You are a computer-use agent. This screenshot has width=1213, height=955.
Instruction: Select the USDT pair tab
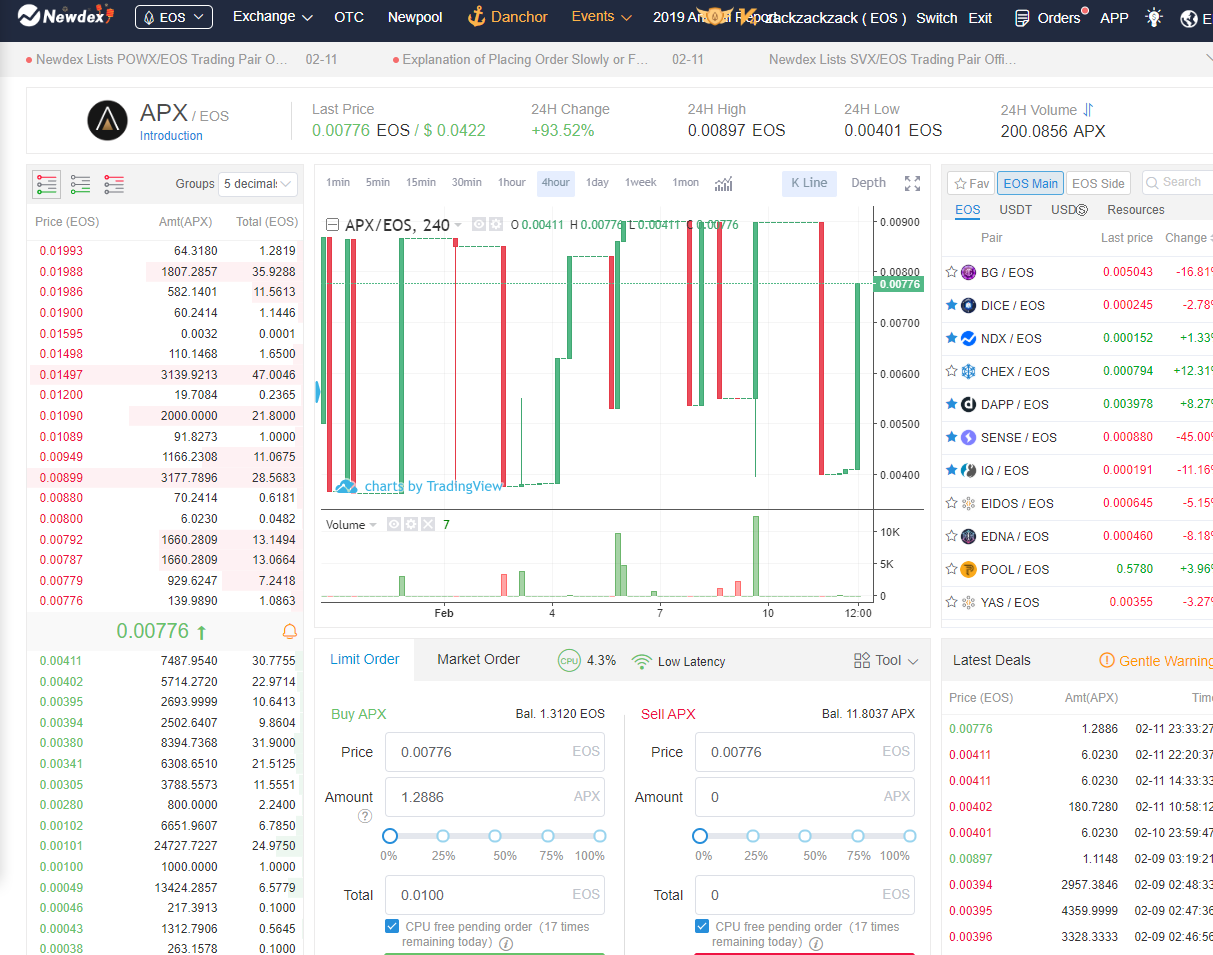click(x=1016, y=210)
